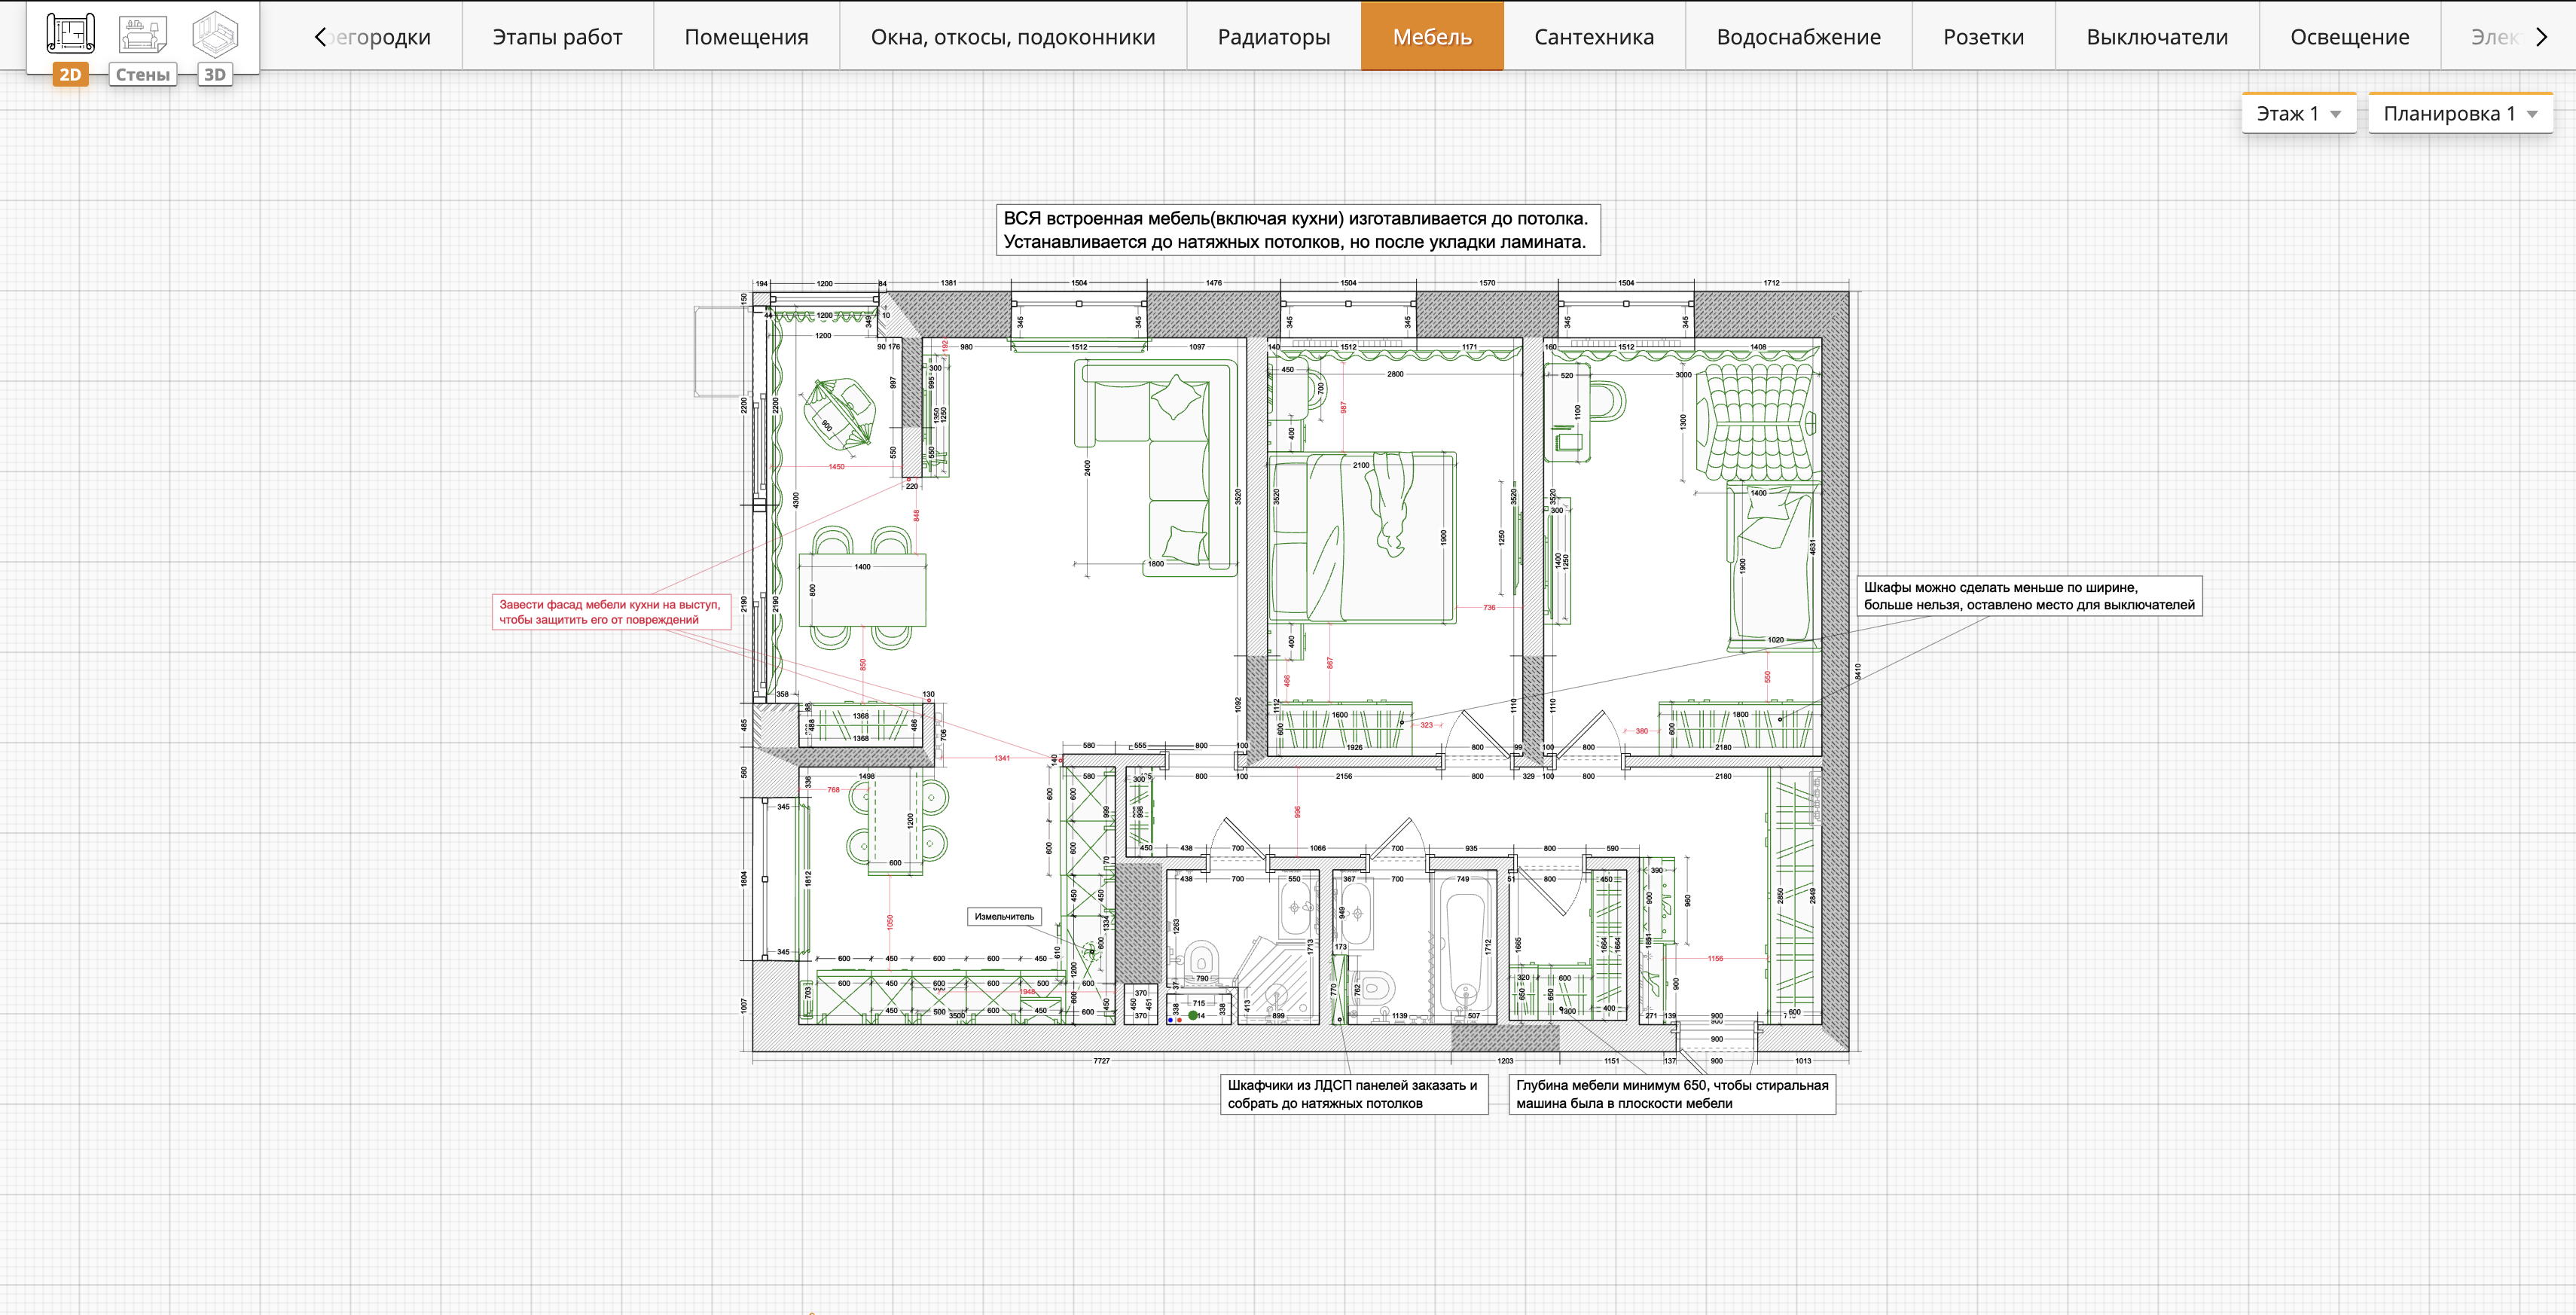Expand the Этаж 1 floor dropdown
The width and height of the screenshot is (2576, 1315).
pyautogui.click(x=2299, y=114)
